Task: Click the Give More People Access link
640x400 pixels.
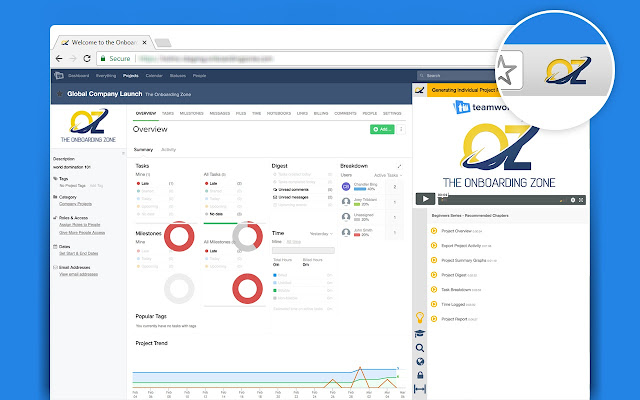Action: point(82,233)
